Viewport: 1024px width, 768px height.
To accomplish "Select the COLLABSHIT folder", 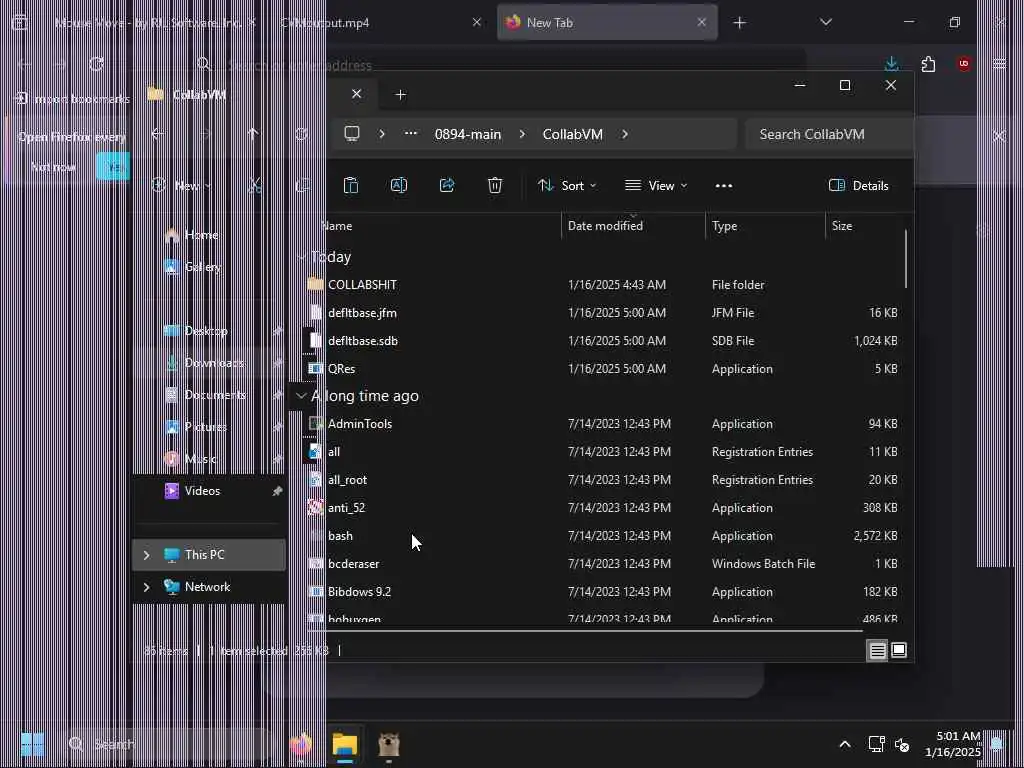I will click(x=602, y=285).
